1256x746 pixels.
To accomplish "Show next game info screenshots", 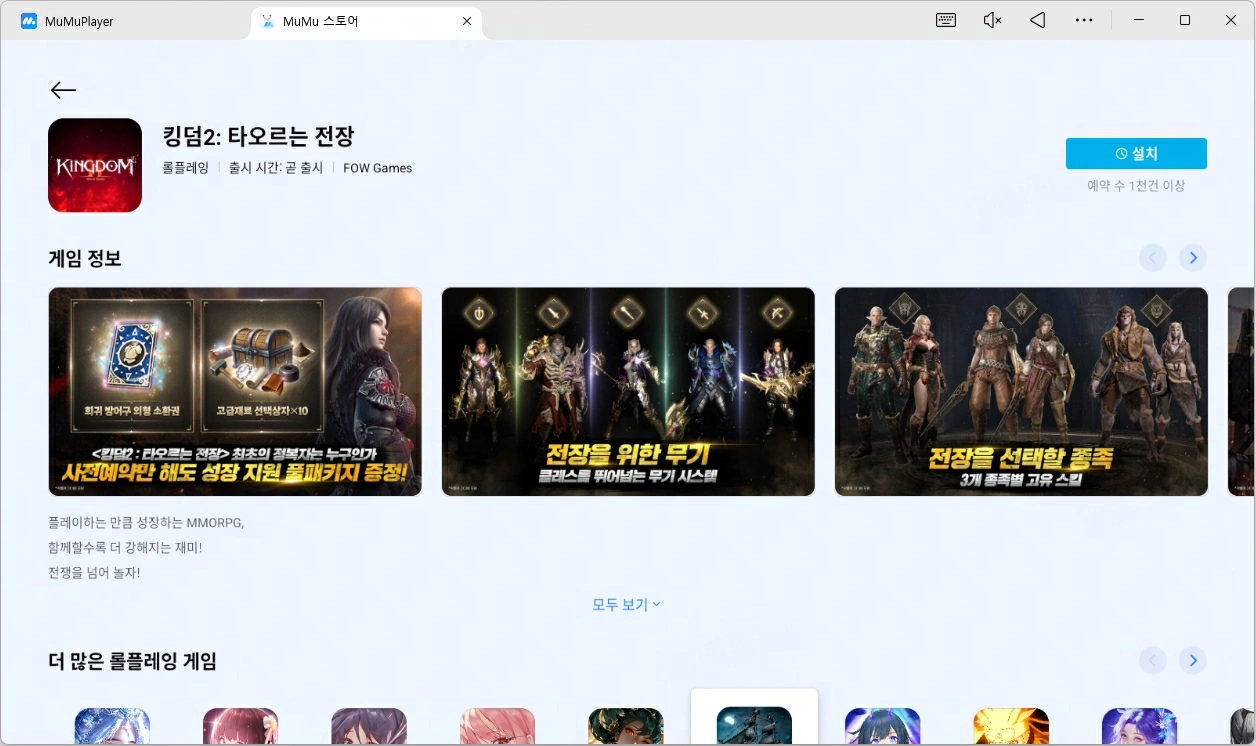I will (x=1192, y=258).
